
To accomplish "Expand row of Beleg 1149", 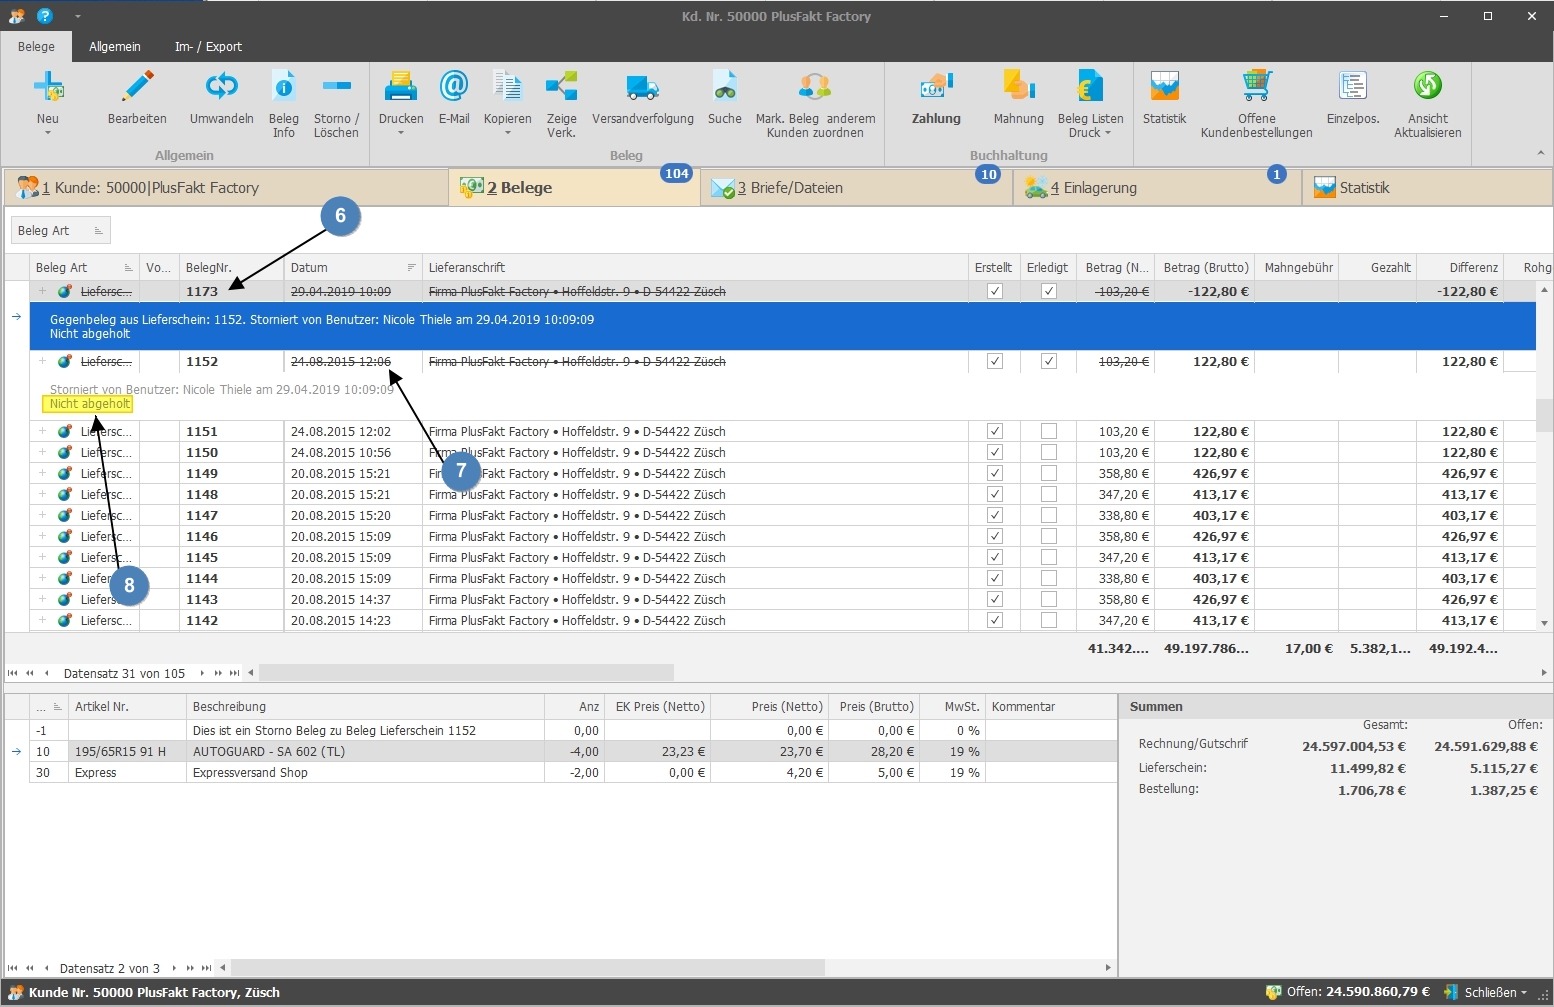I will pos(42,473).
